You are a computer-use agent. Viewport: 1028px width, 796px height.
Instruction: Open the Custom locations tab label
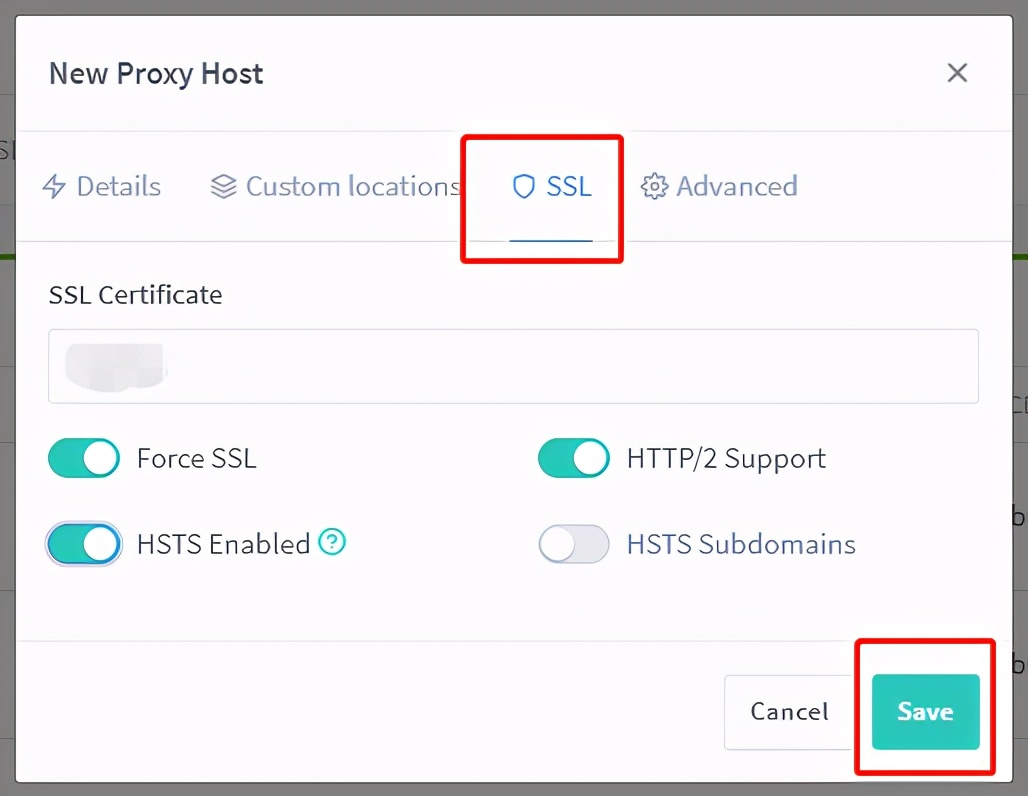click(352, 187)
